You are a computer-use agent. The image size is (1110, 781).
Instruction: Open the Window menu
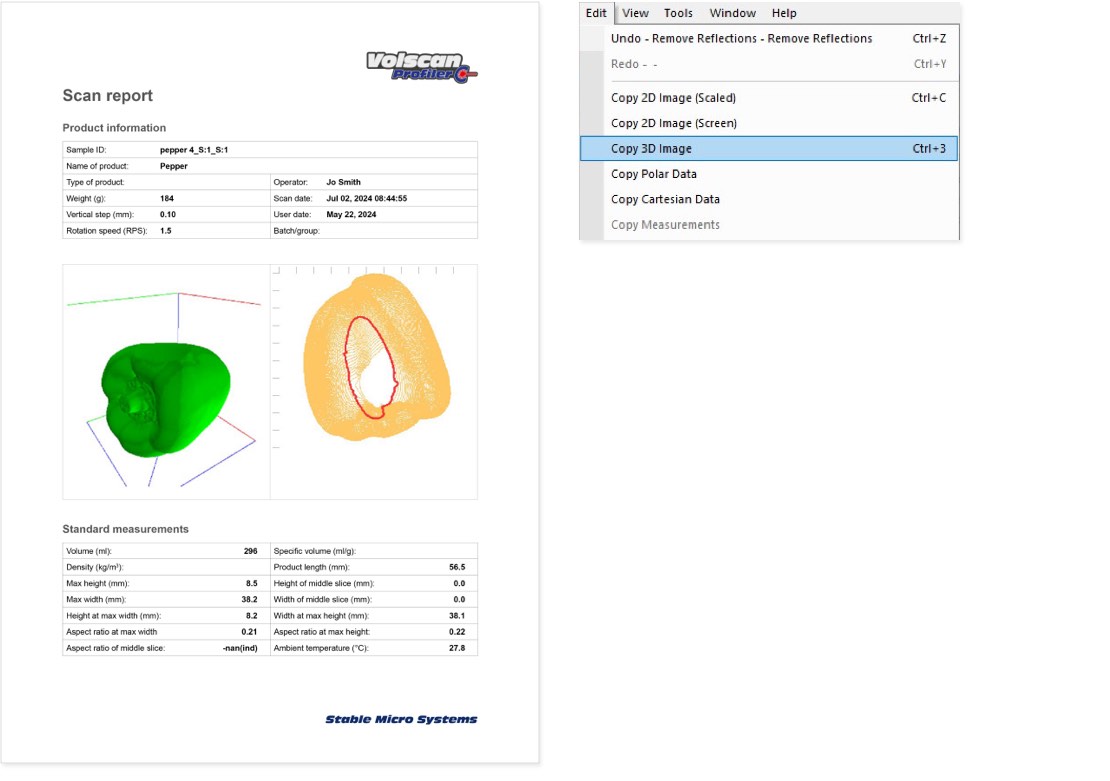point(732,13)
